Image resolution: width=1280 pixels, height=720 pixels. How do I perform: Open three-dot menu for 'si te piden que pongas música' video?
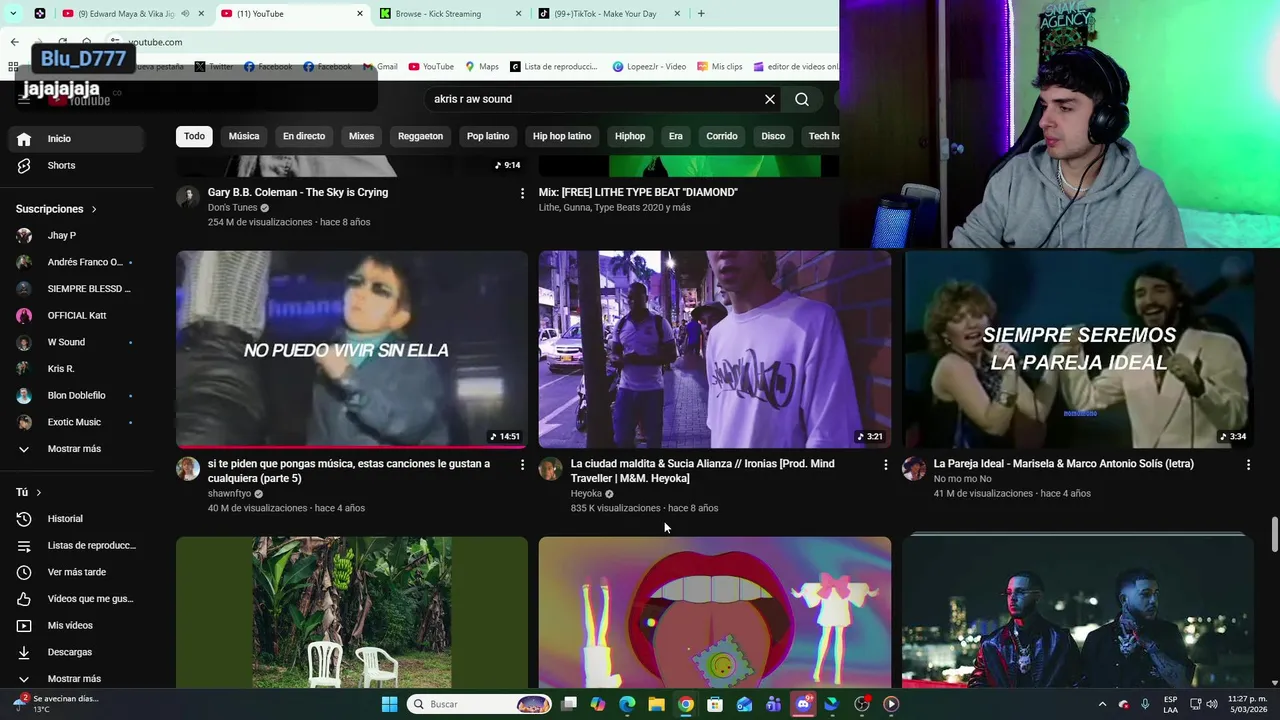(522, 464)
